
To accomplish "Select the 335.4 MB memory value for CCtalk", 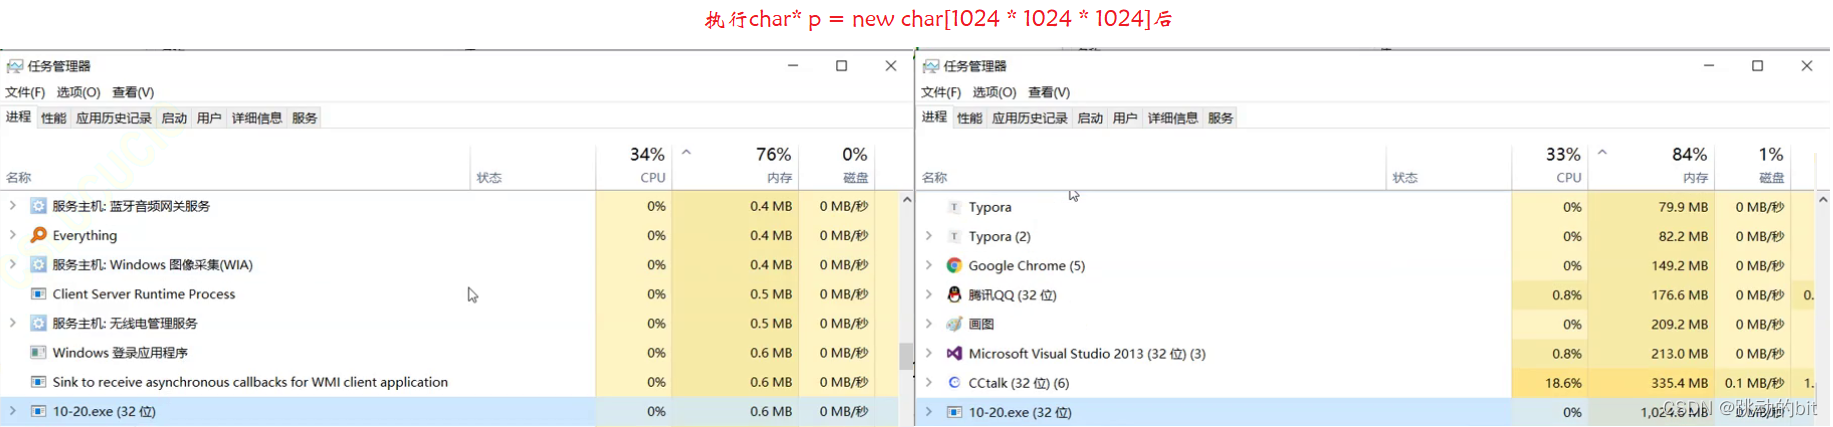I will (1651, 382).
